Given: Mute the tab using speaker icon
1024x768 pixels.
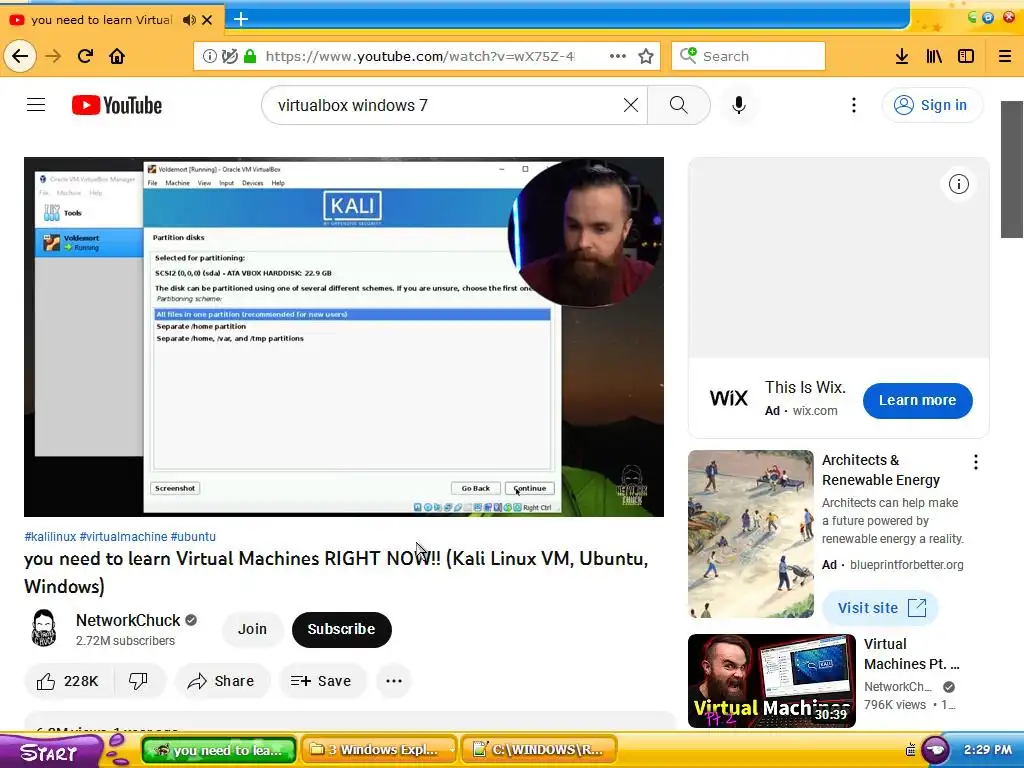Looking at the screenshot, I should pyautogui.click(x=189, y=20).
